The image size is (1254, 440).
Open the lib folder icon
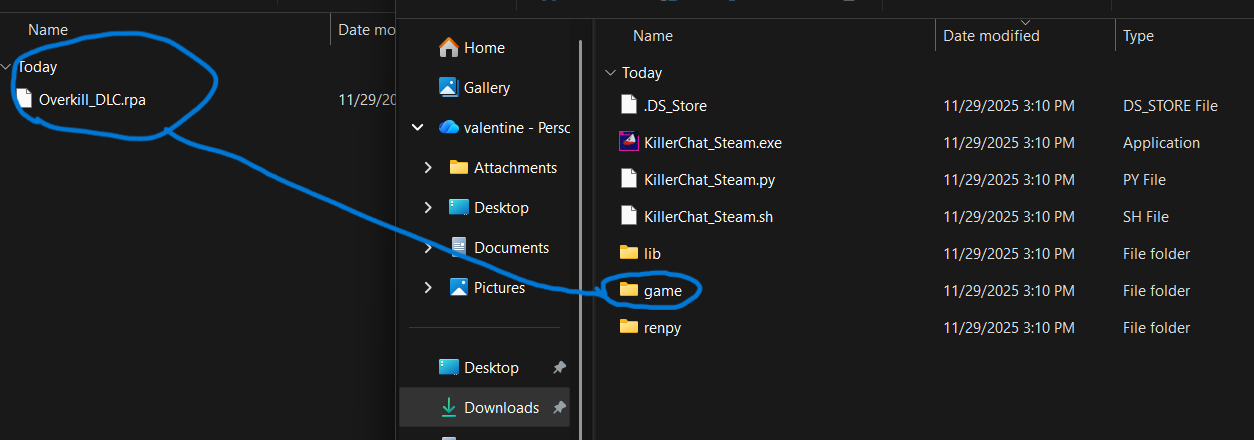click(x=628, y=253)
